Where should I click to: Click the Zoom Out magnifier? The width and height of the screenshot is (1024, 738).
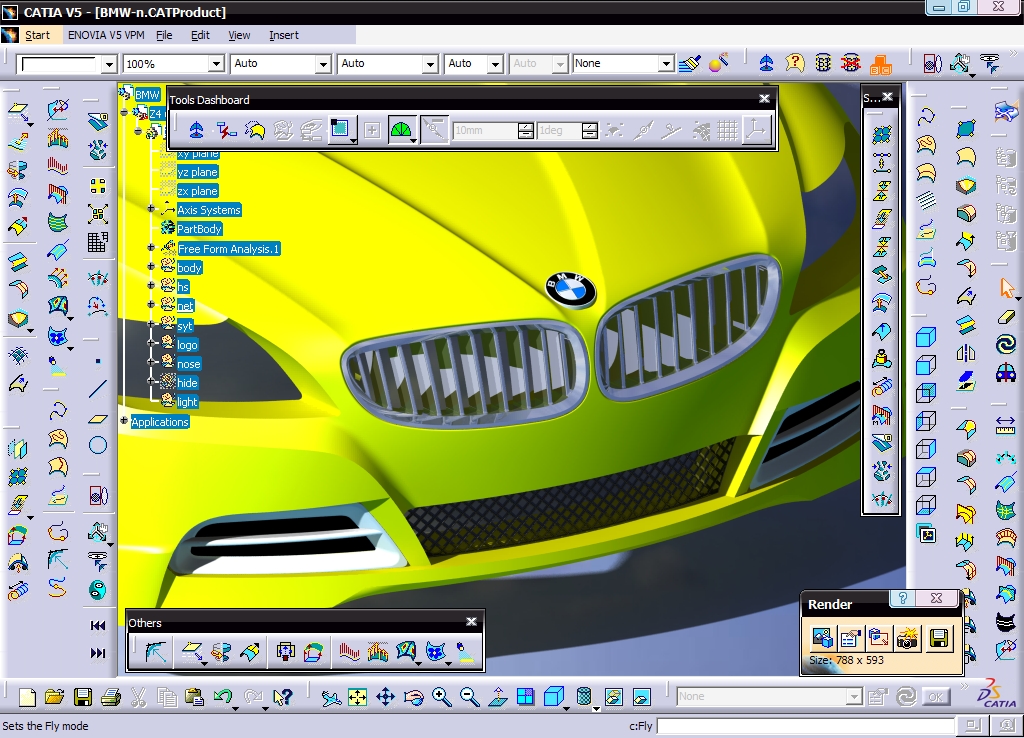(470, 697)
